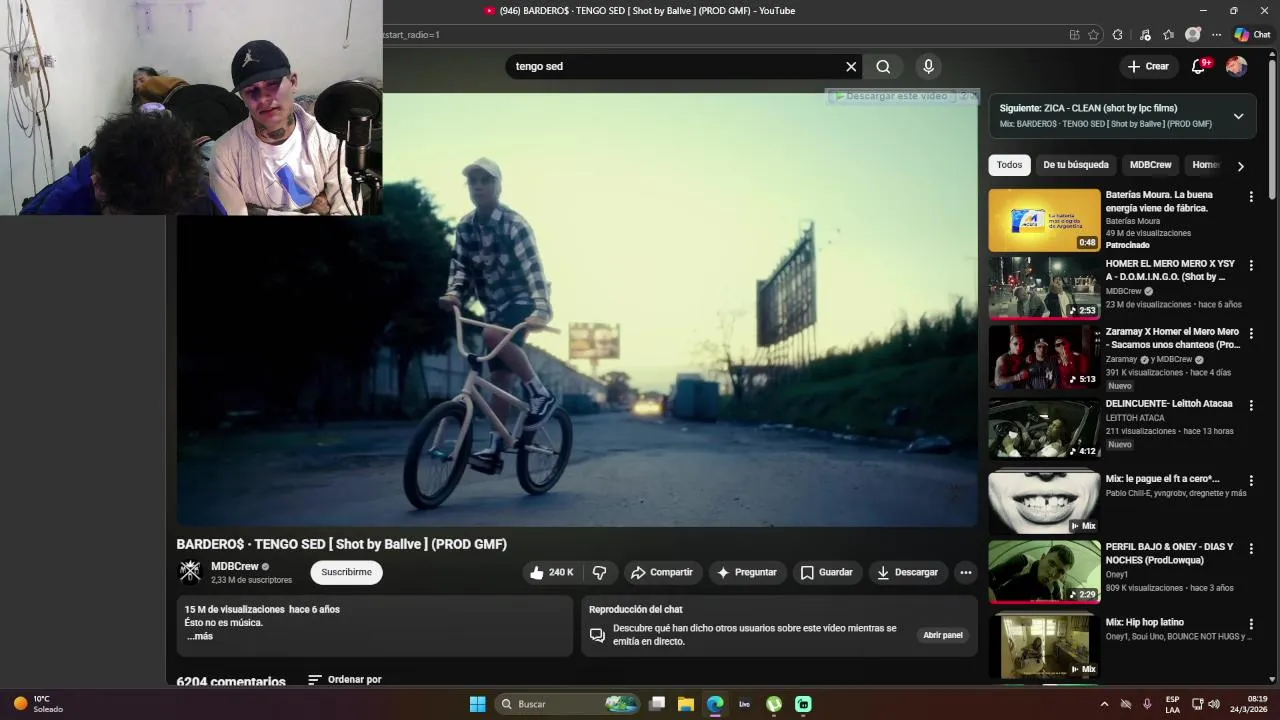This screenshot has height=720, width=1280.
Task: Open options menu for Baterías Moura ad
Action: 1250,197
